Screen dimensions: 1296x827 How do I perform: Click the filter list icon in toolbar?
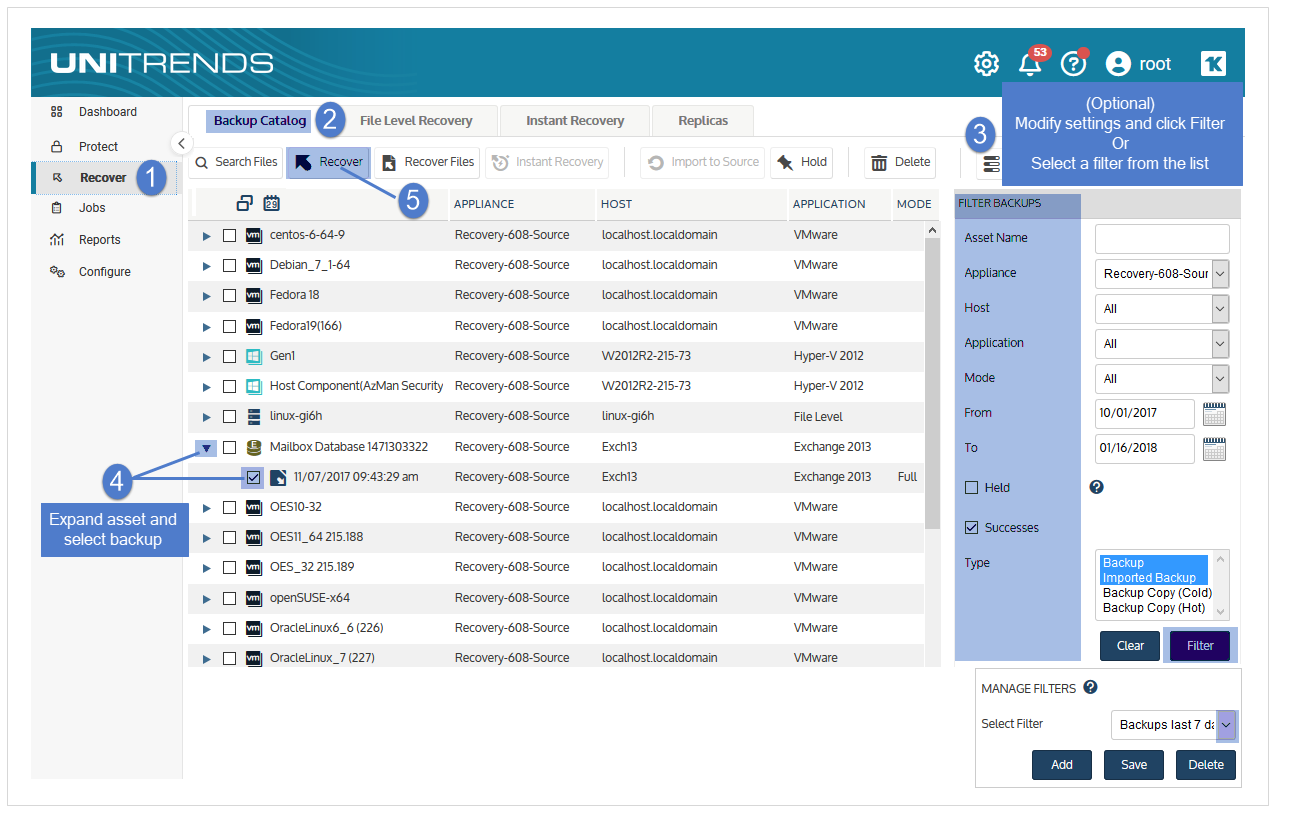[x=991, y=163]
